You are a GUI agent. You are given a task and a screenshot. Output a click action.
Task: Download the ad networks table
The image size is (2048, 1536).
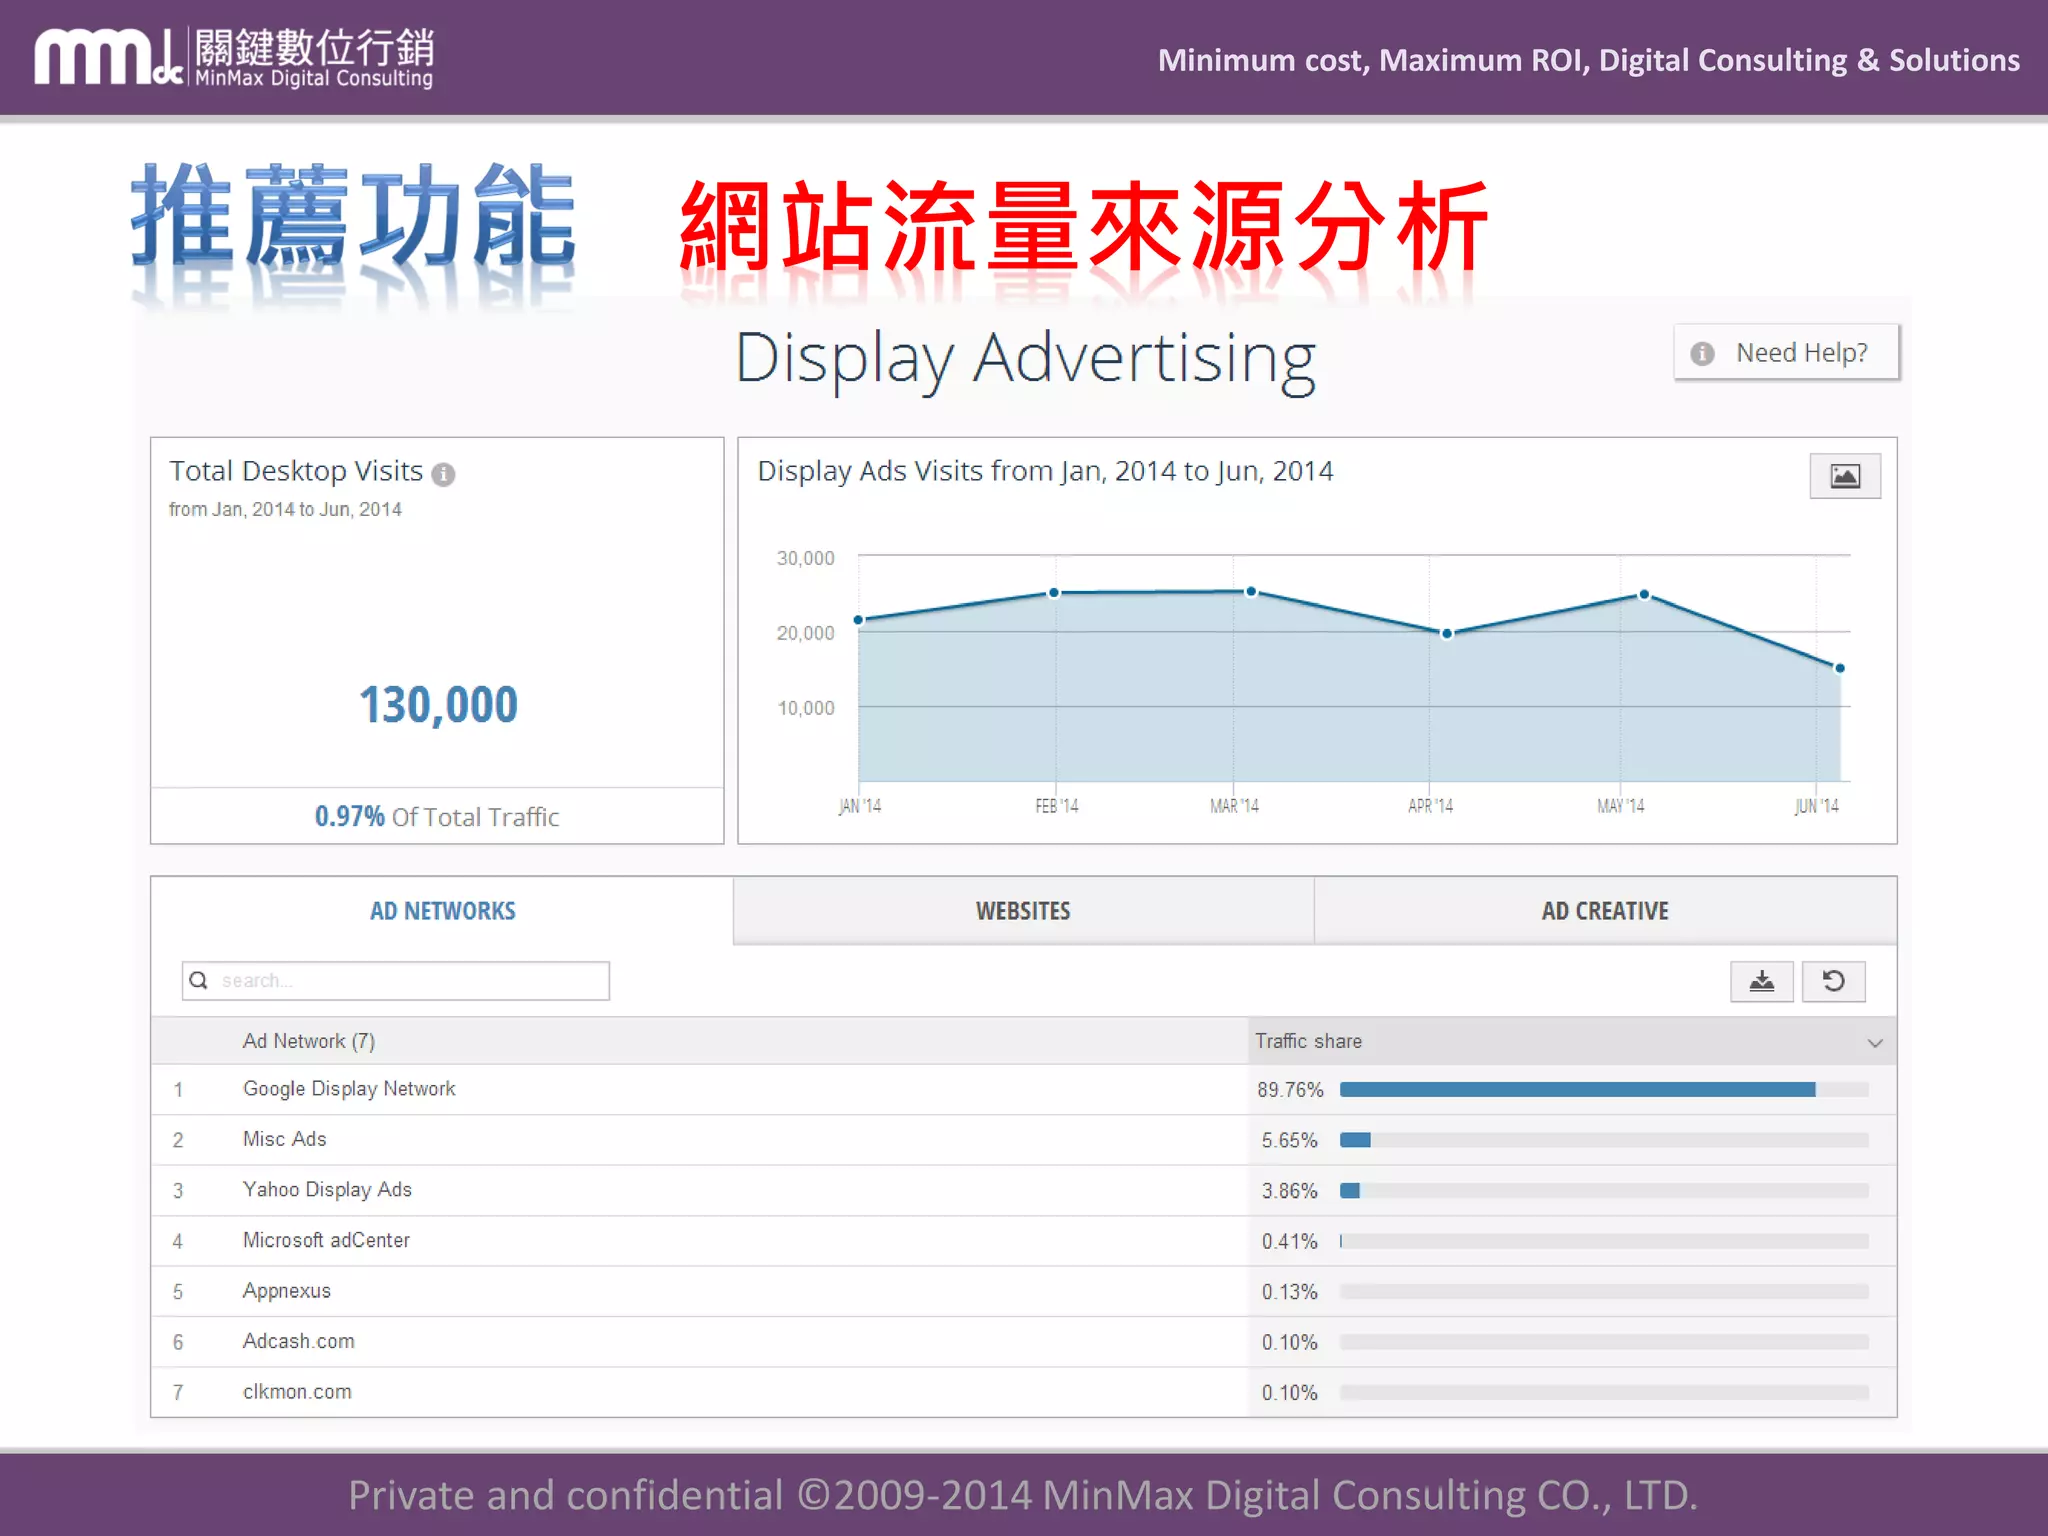(x=1762, y=981)
